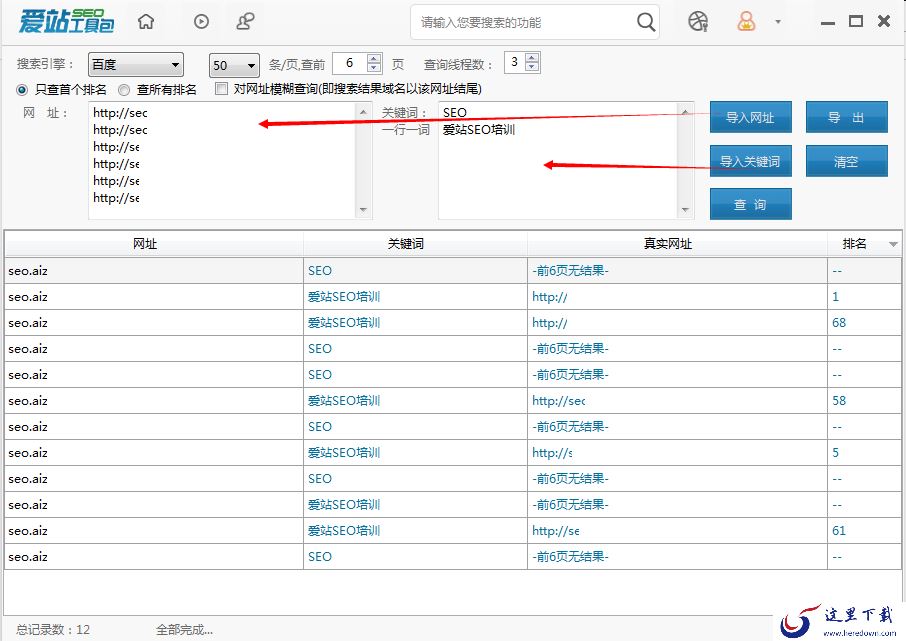
Task: Click the sort arrow beside 排名
Action: pyautogui.click(x=893, y=244)
